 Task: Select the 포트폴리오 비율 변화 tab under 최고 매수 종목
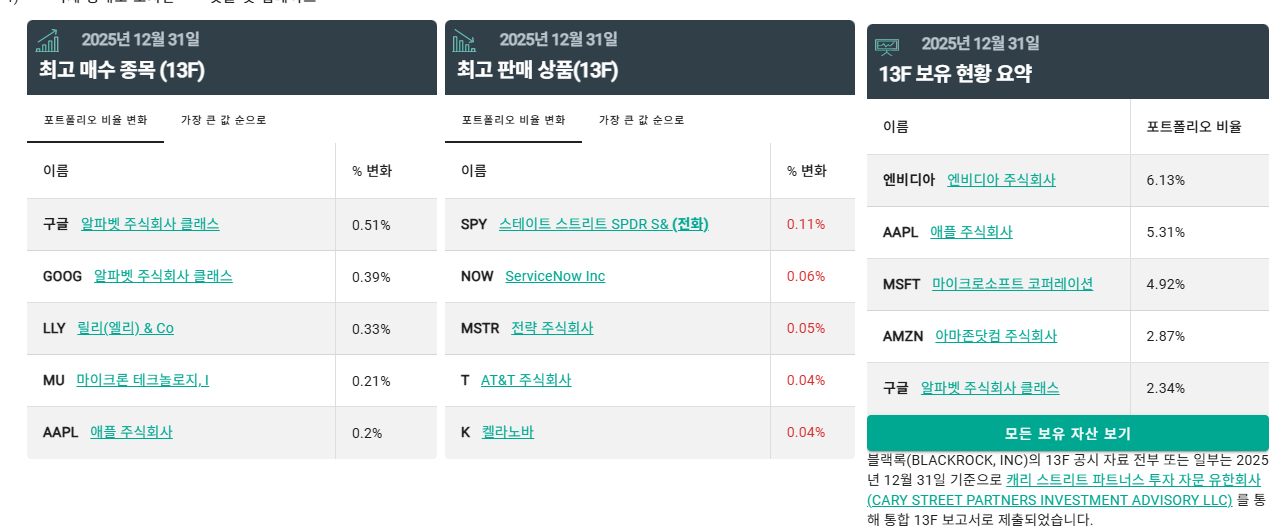[96, 120]
